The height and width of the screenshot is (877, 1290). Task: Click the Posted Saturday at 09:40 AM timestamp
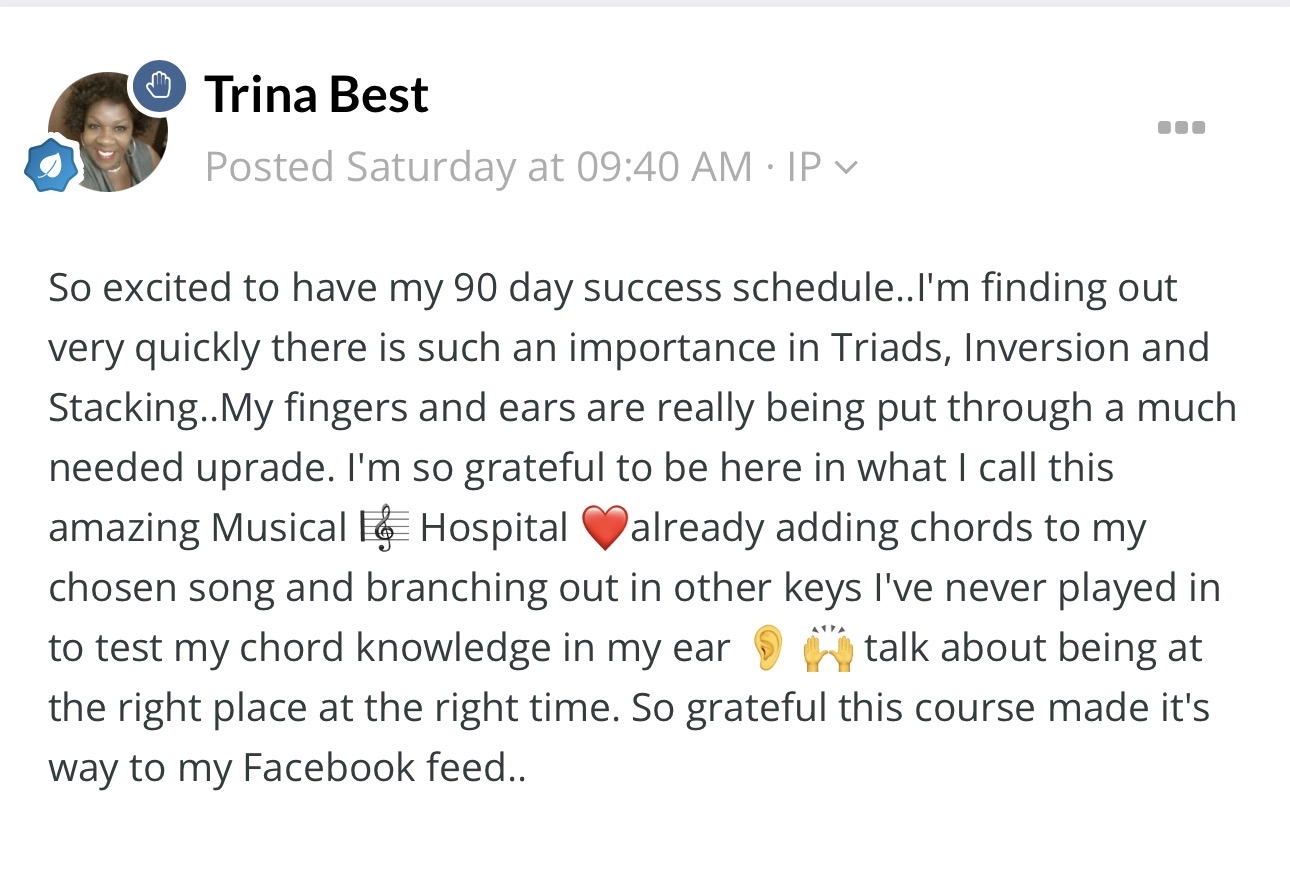click(478, 167)
